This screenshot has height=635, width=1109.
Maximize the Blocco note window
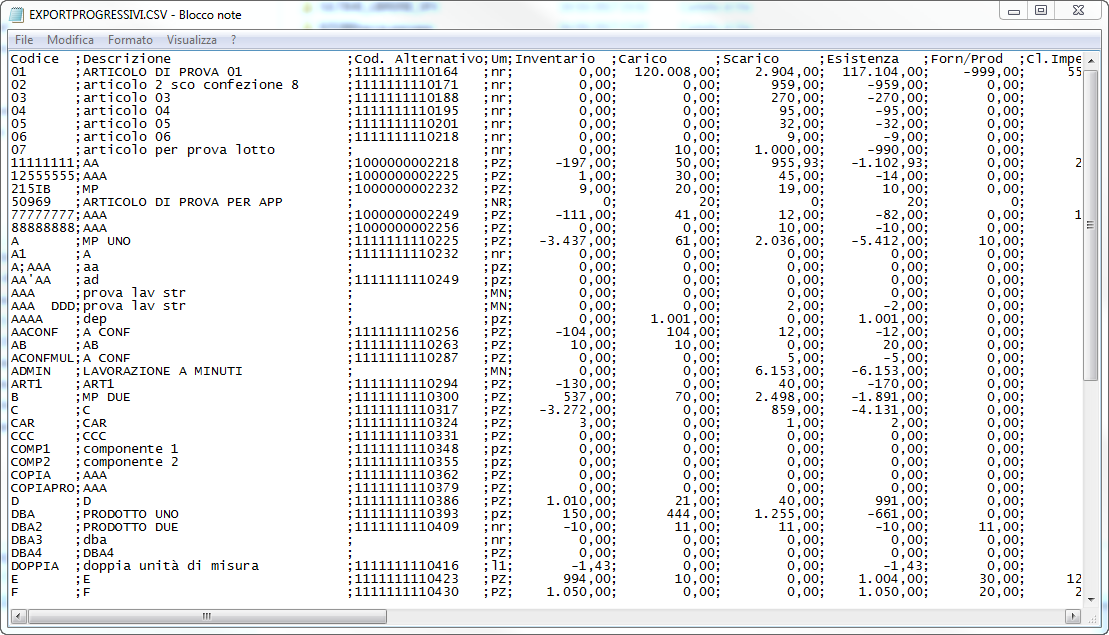coord(1041,11)
